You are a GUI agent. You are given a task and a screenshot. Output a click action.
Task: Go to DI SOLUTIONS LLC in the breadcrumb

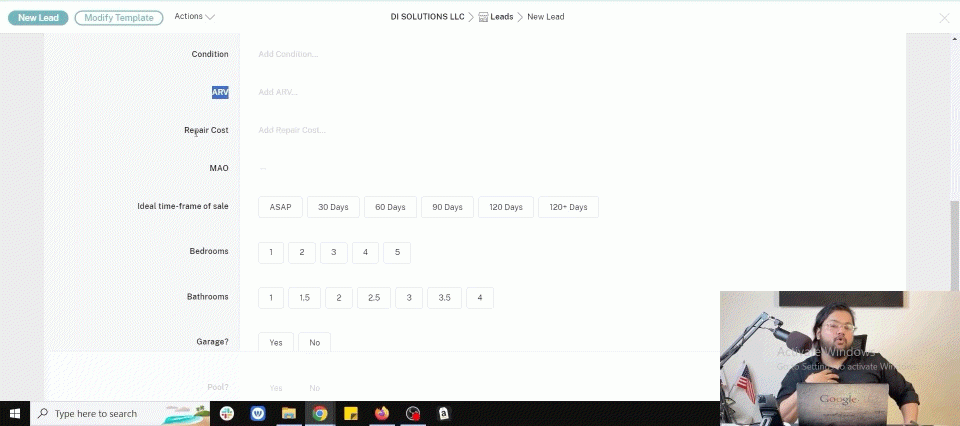[x=427, y=17]
